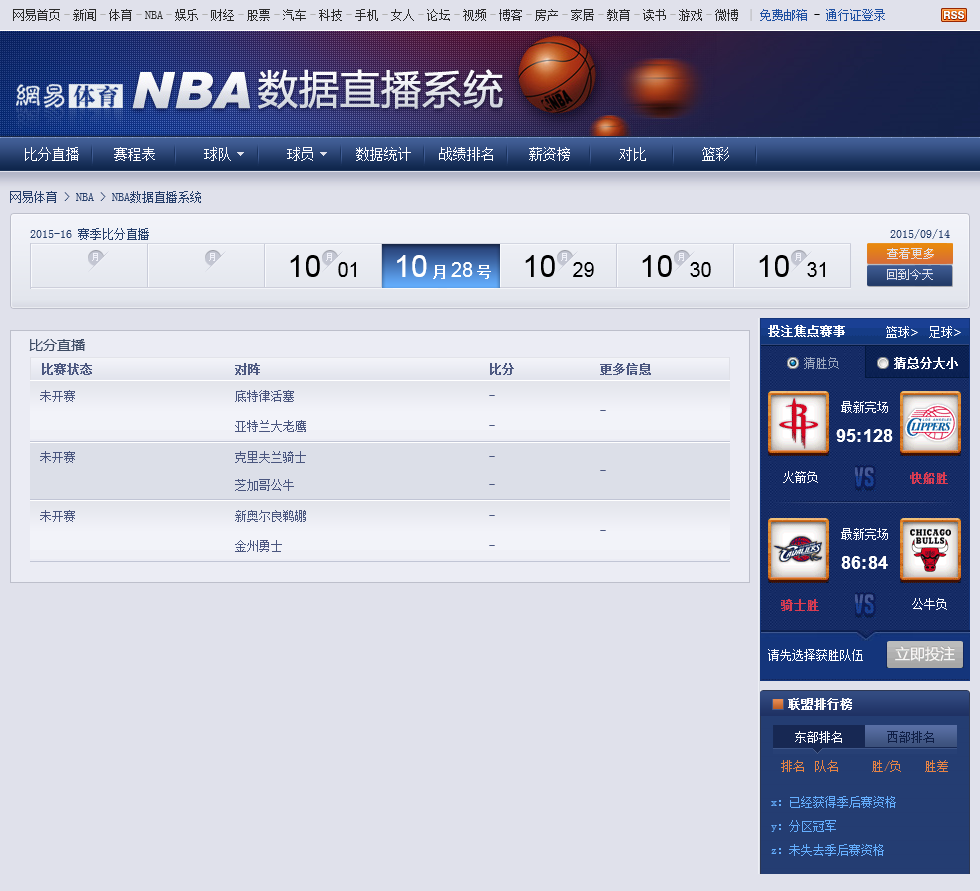
Task: Click the 克里夫兰骑士 team name
Action: pyautogui.click(x=270, y=457)
